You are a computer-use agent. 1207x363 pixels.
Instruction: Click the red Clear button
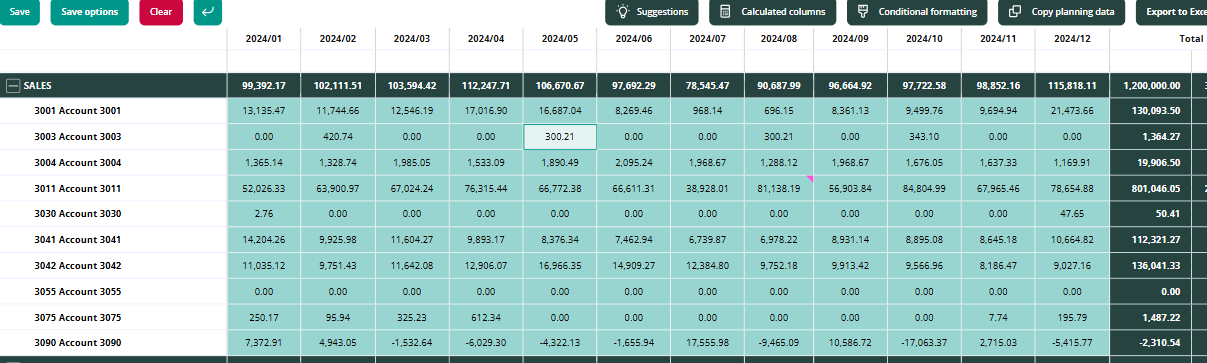tap(161, 12)
